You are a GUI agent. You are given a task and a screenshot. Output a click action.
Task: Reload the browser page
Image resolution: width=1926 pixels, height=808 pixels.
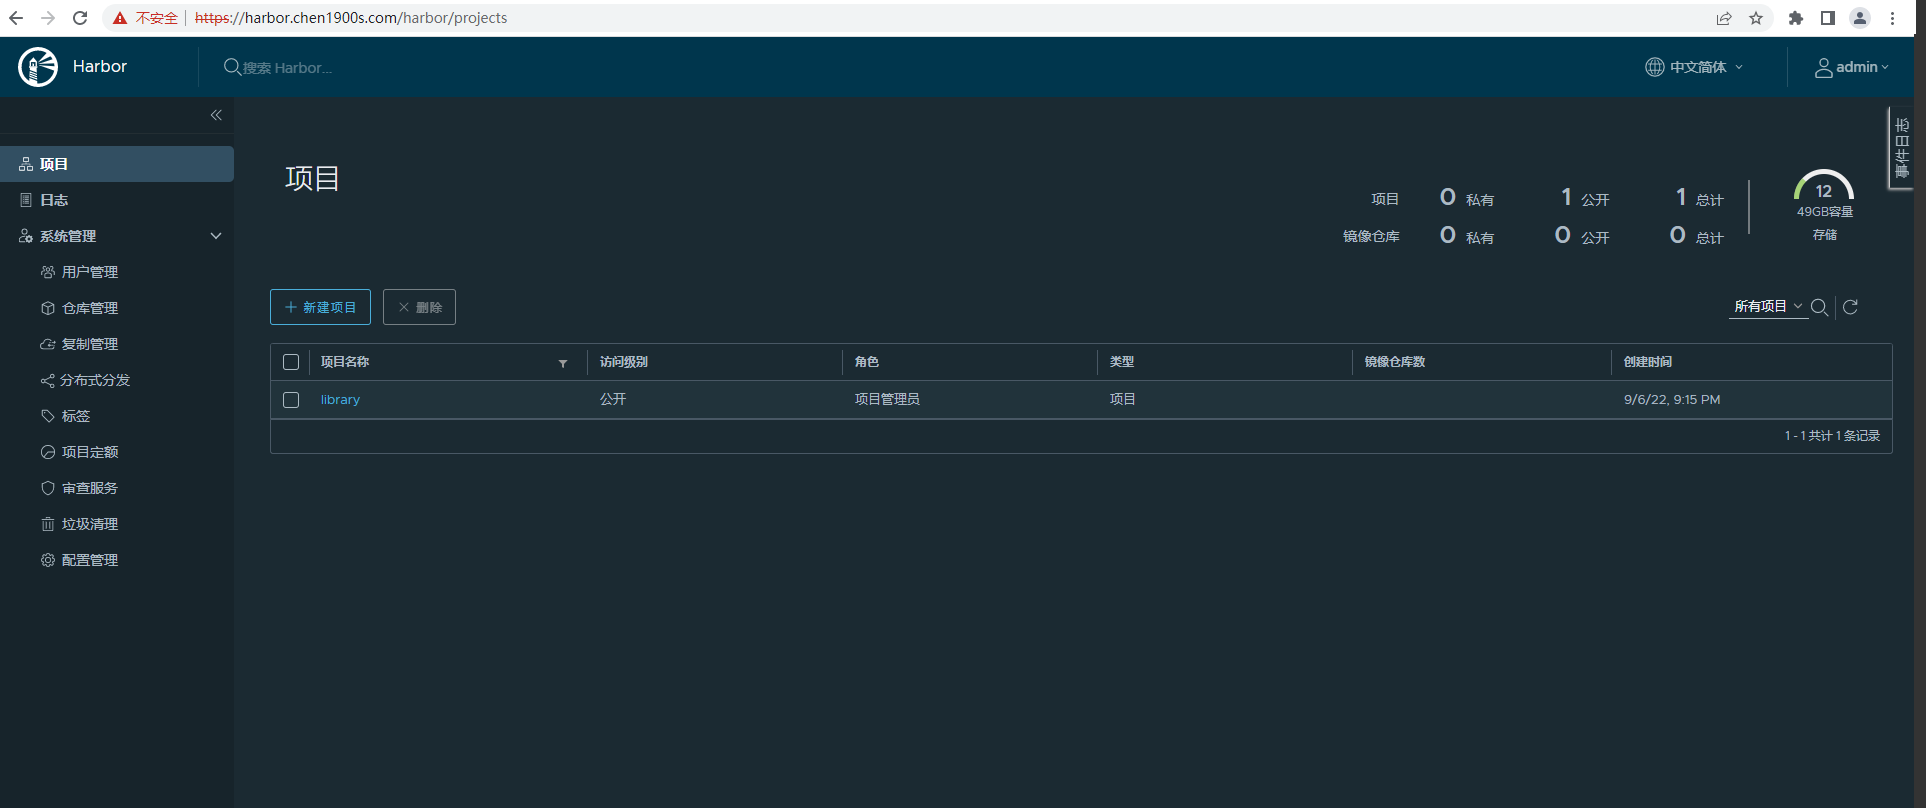[x=80, y=18]
